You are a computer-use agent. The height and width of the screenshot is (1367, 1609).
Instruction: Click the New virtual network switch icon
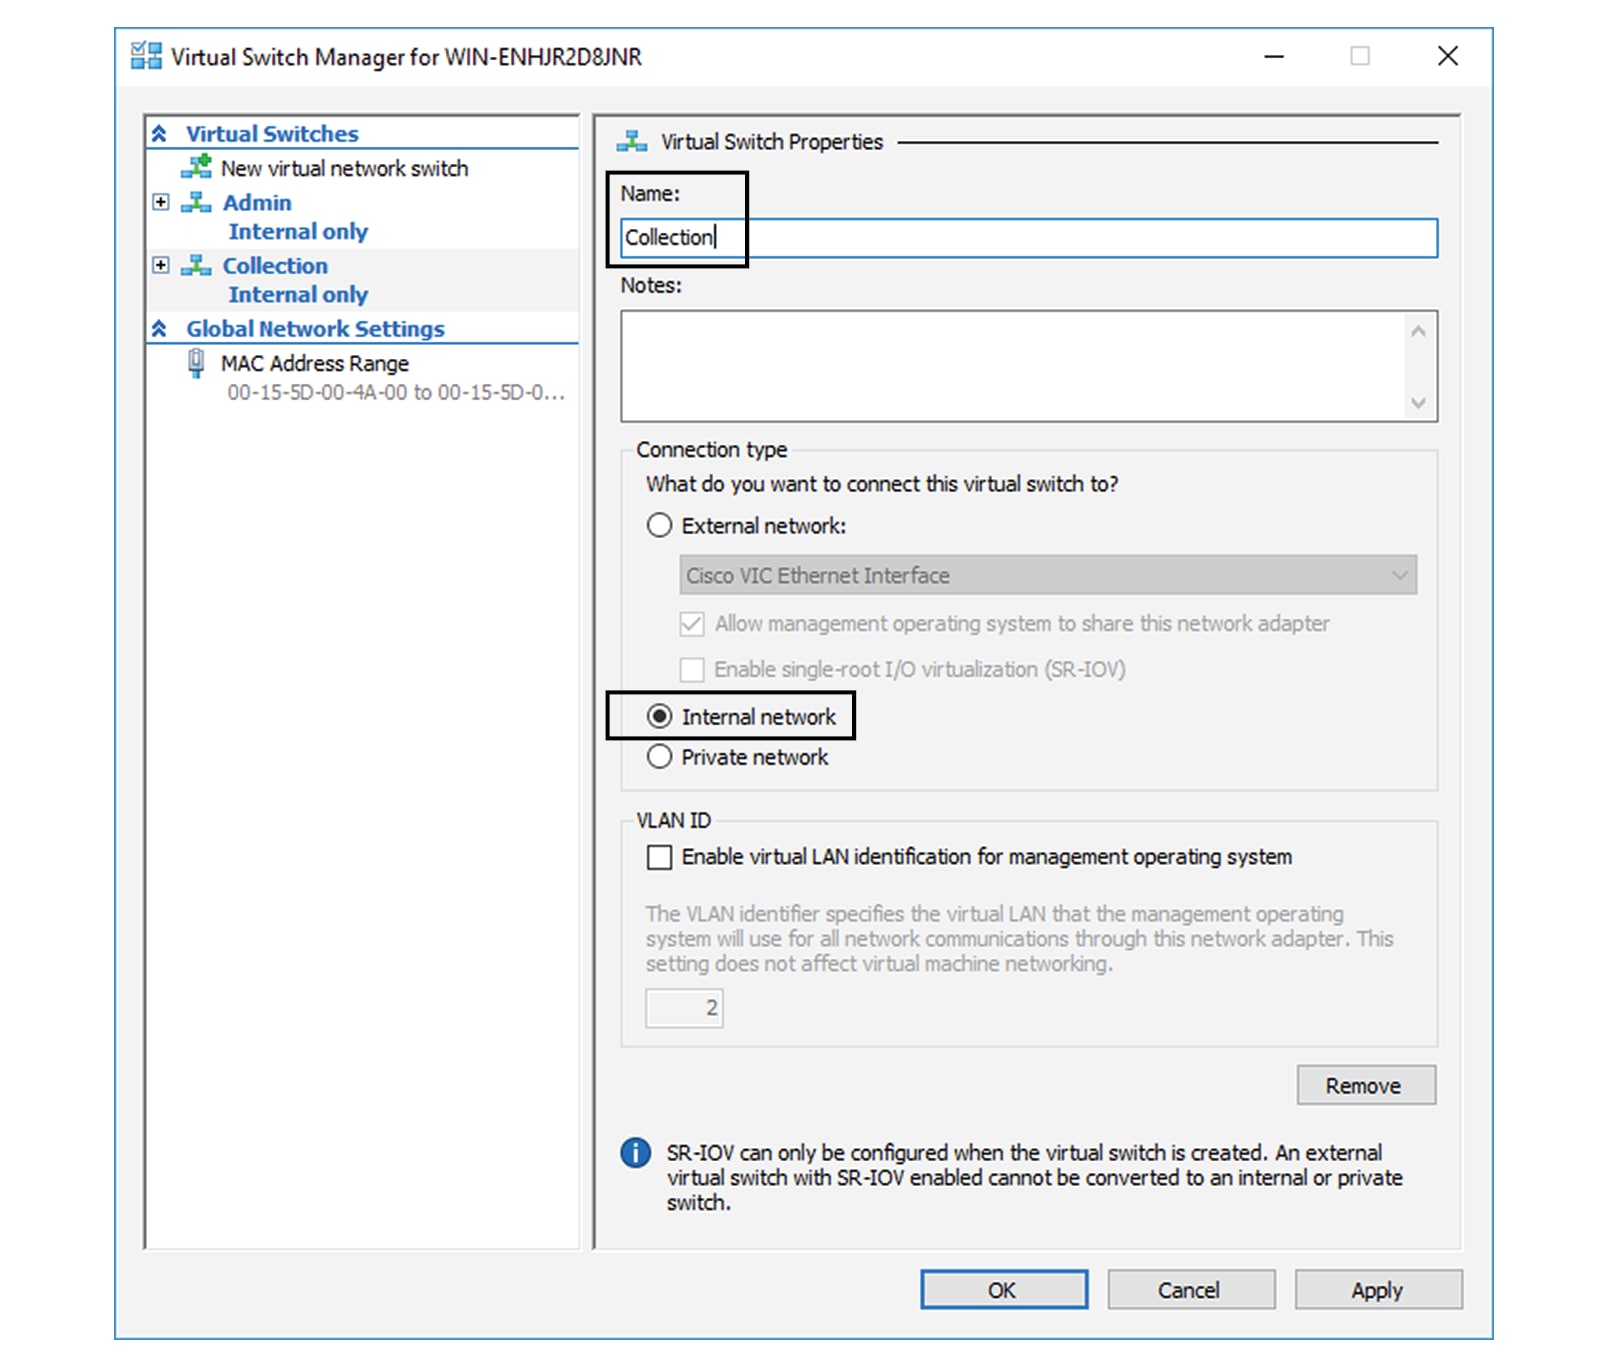pyautogui.click(x=197, y=168)
